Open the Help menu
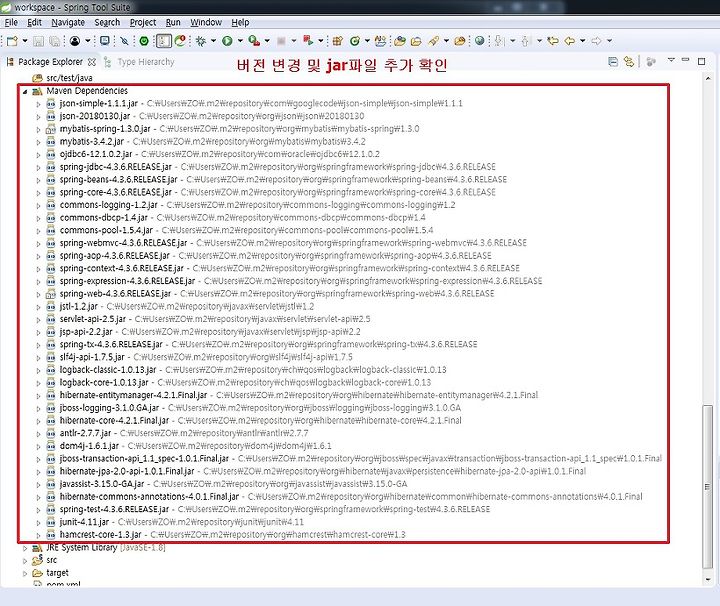This screenshot has height=606, width=720. coord(240,22)
